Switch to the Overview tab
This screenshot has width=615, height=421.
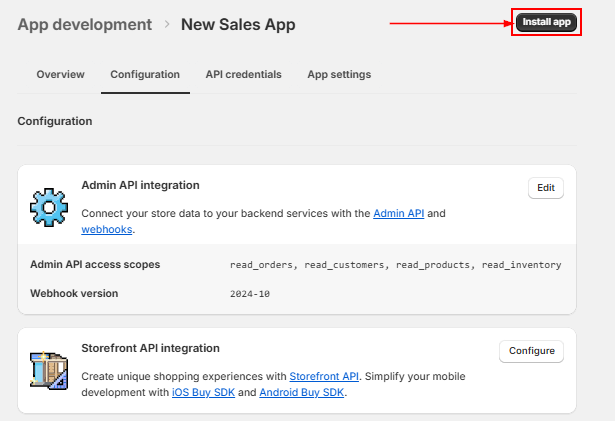click(x=60, y=74)
